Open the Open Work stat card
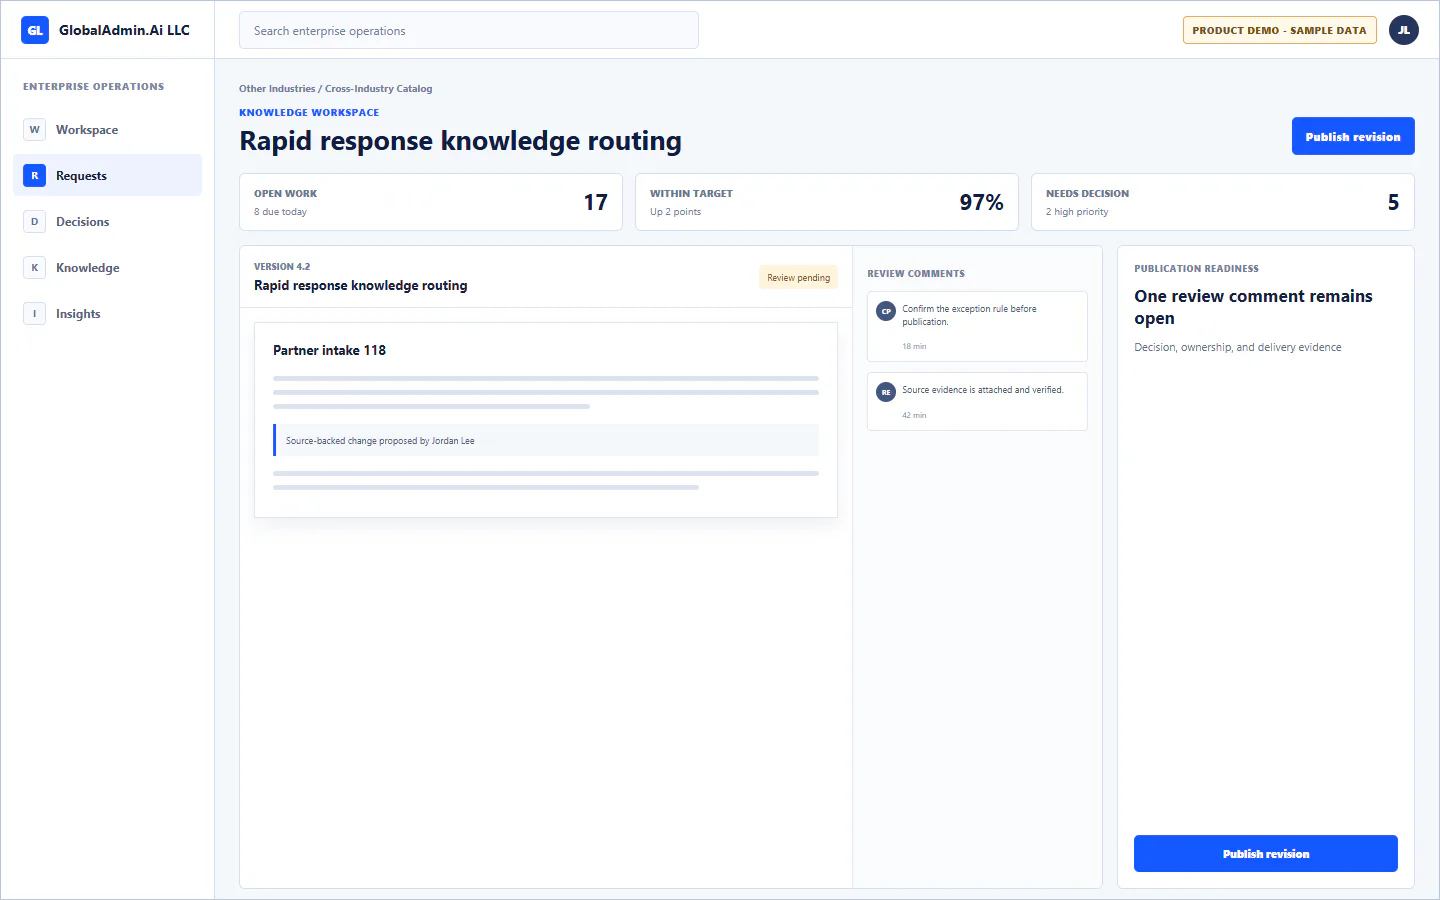Viewport: 1440px width, 900px height. tap(431, 202)
